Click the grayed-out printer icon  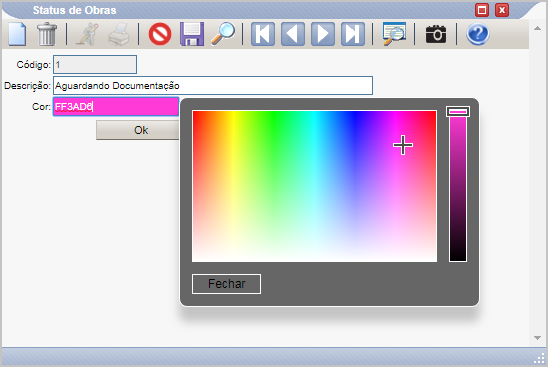pyautogui.click(x=119, y=34)
